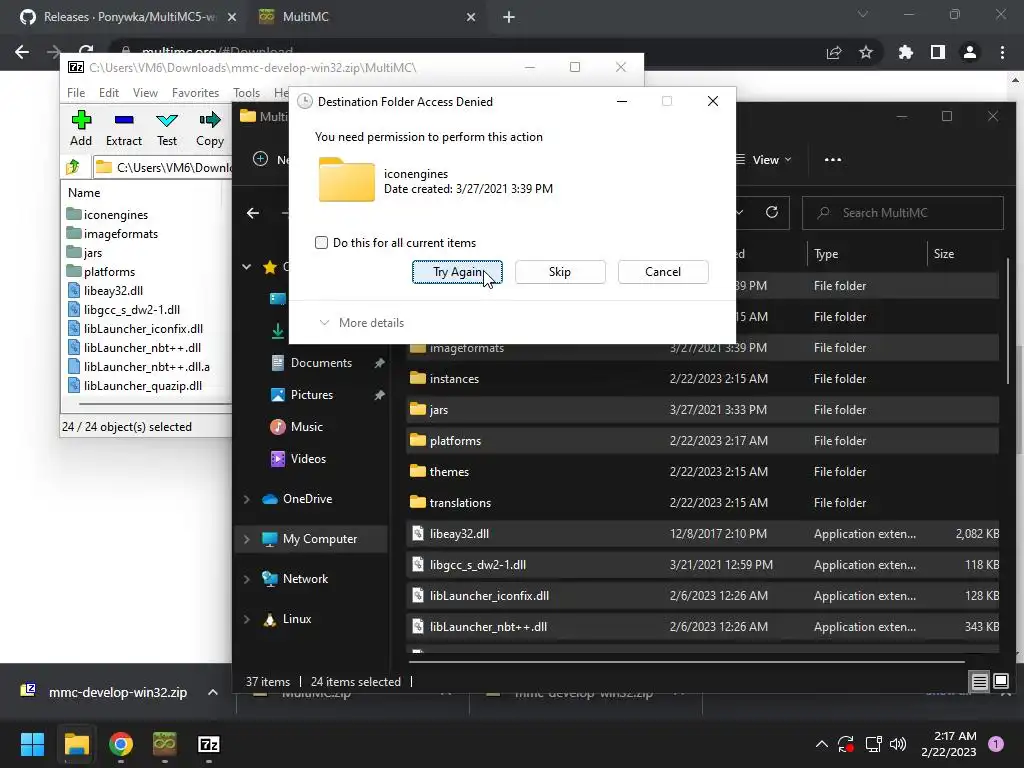The height and width of the screenshot is (768, 1024).
Task: Switch Explorer to details view icon
Action: point(980,682)
